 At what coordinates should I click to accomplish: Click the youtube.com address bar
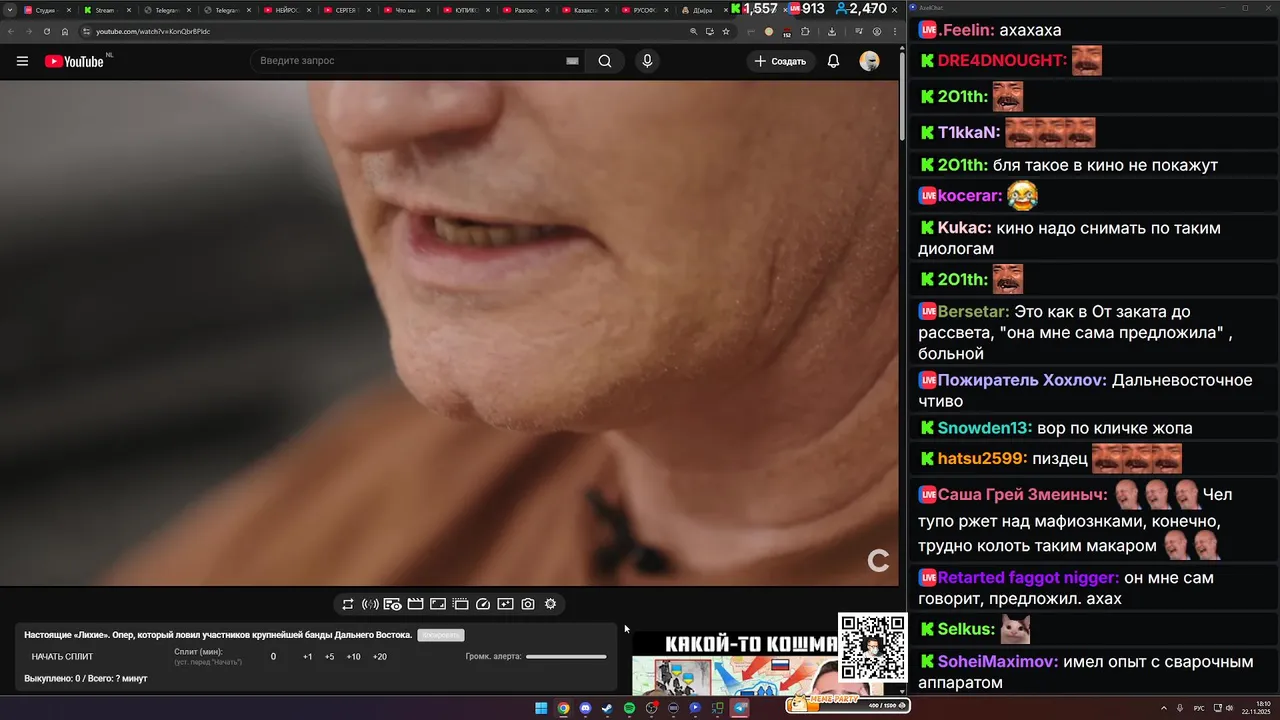click(x=380, y=31)
